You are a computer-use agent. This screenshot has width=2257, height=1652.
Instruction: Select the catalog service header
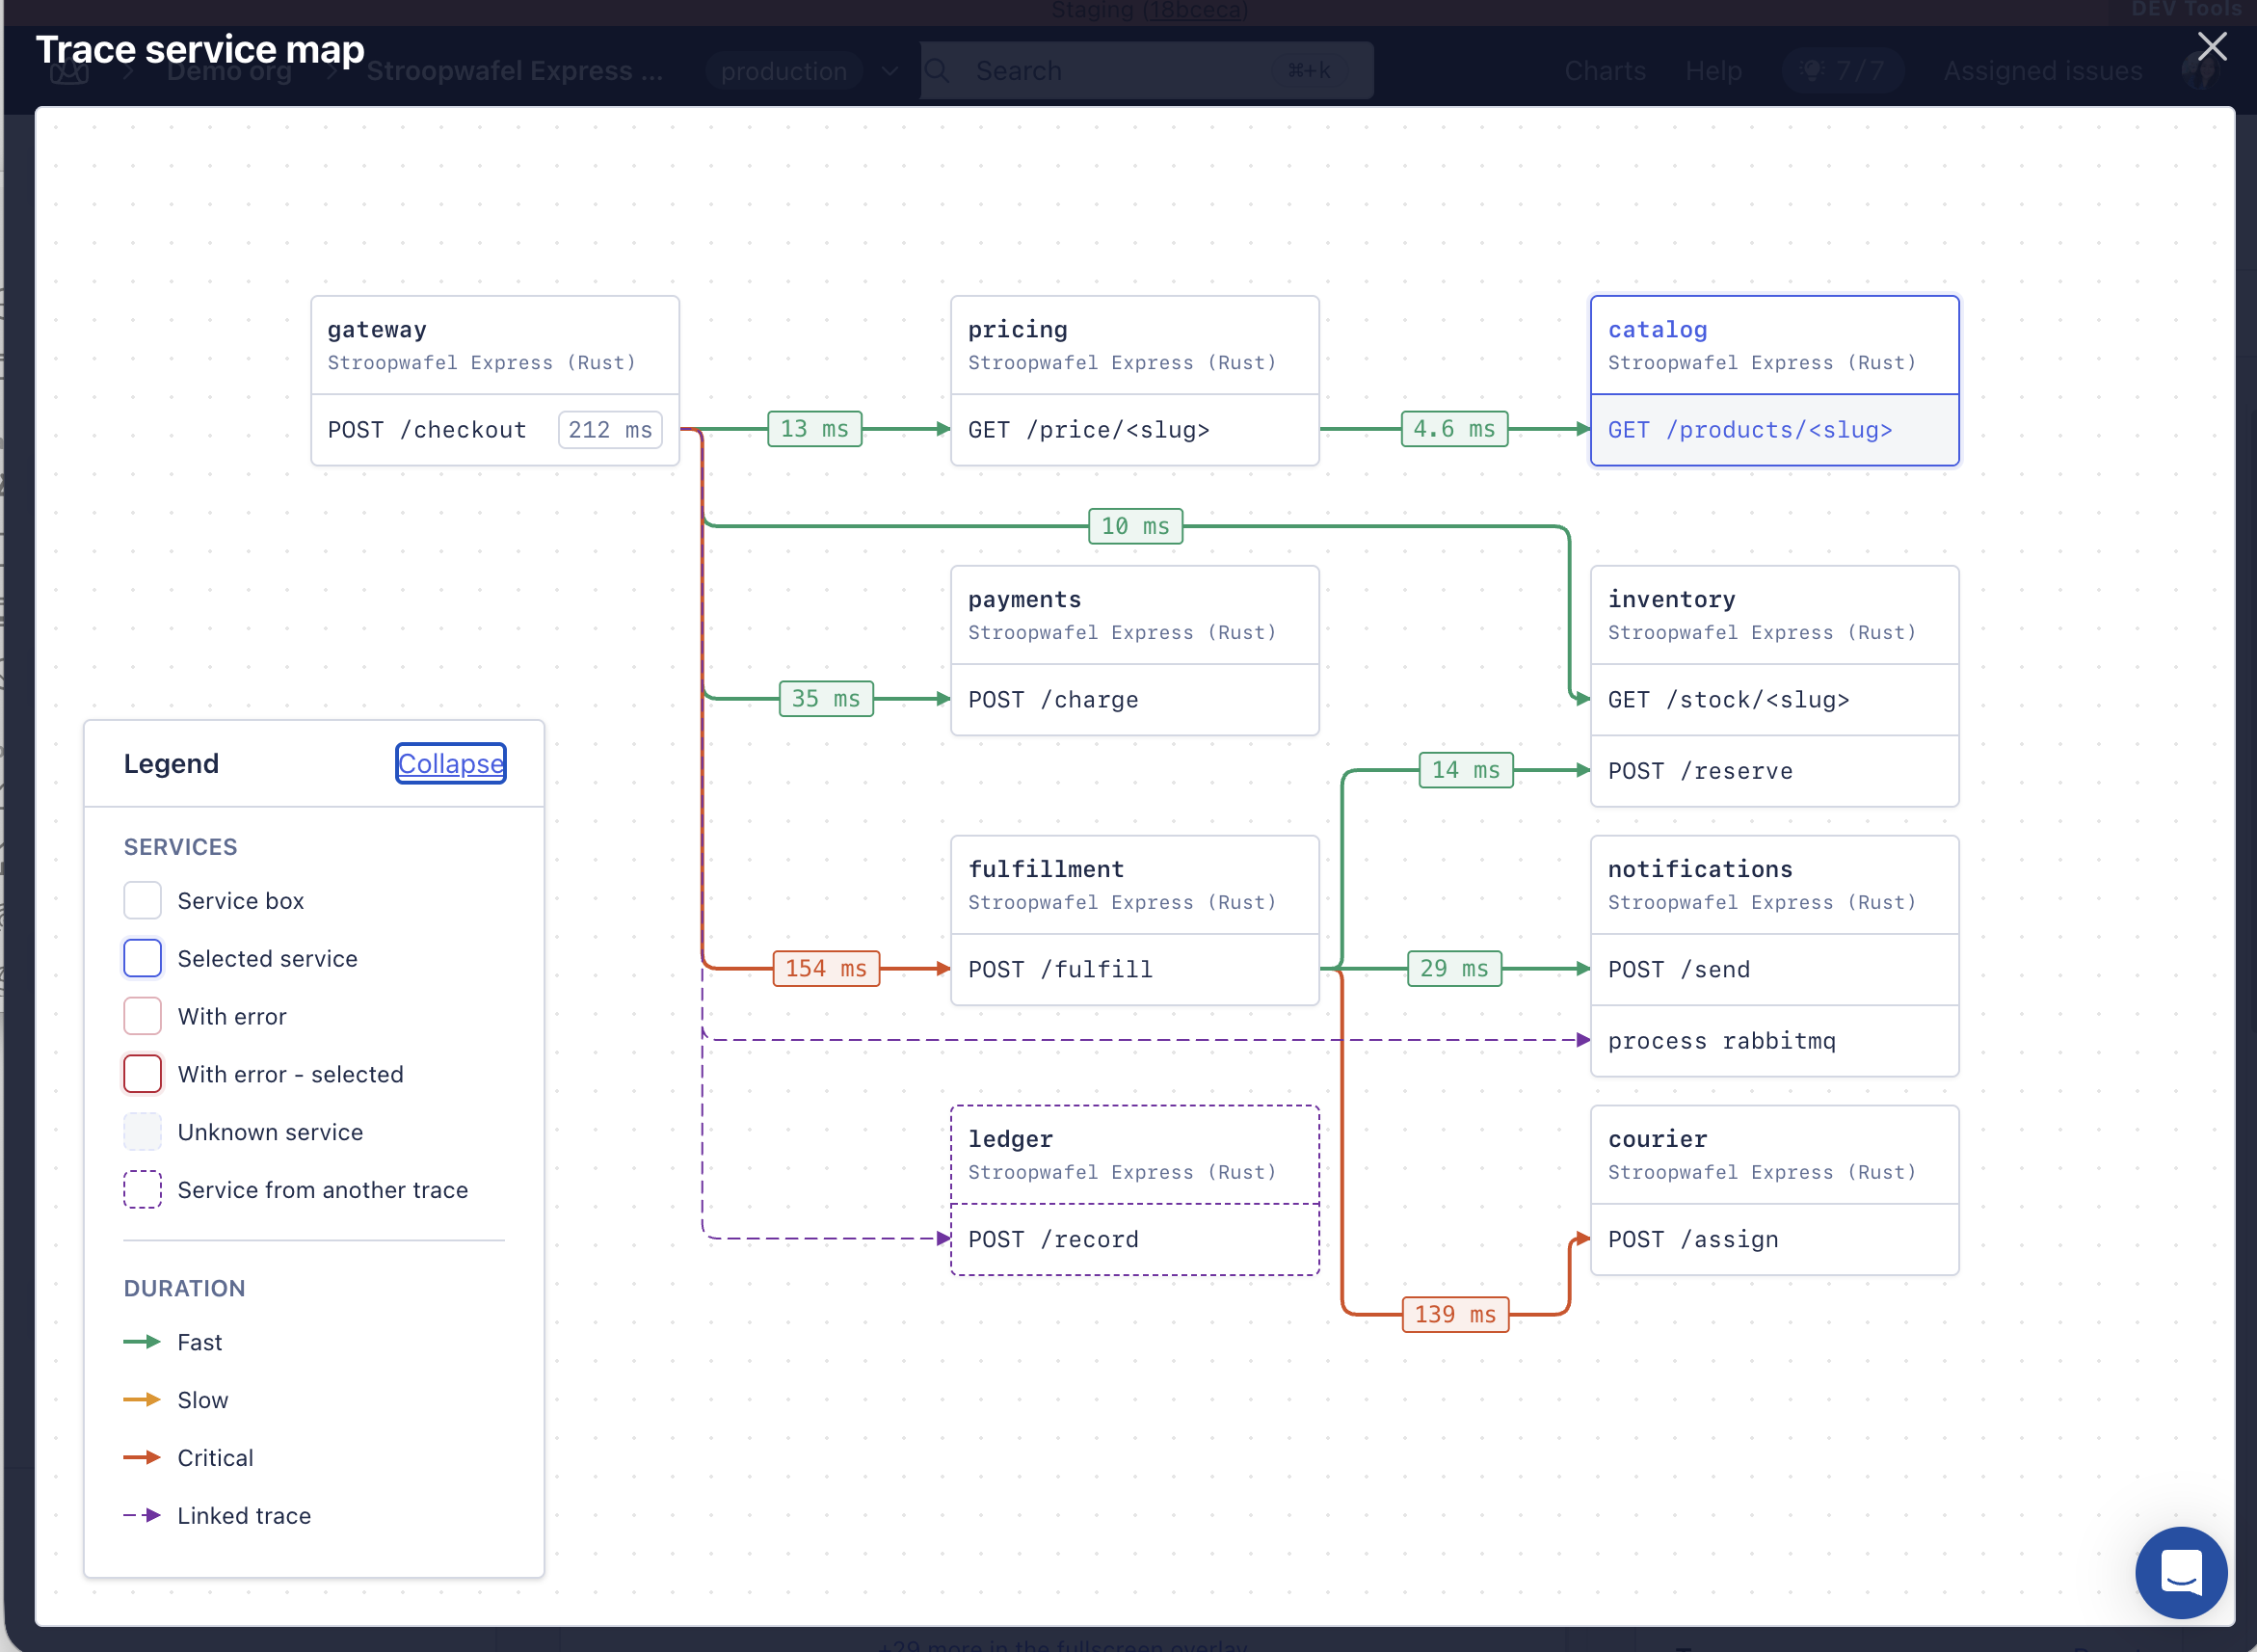[x=1774, y=345]
